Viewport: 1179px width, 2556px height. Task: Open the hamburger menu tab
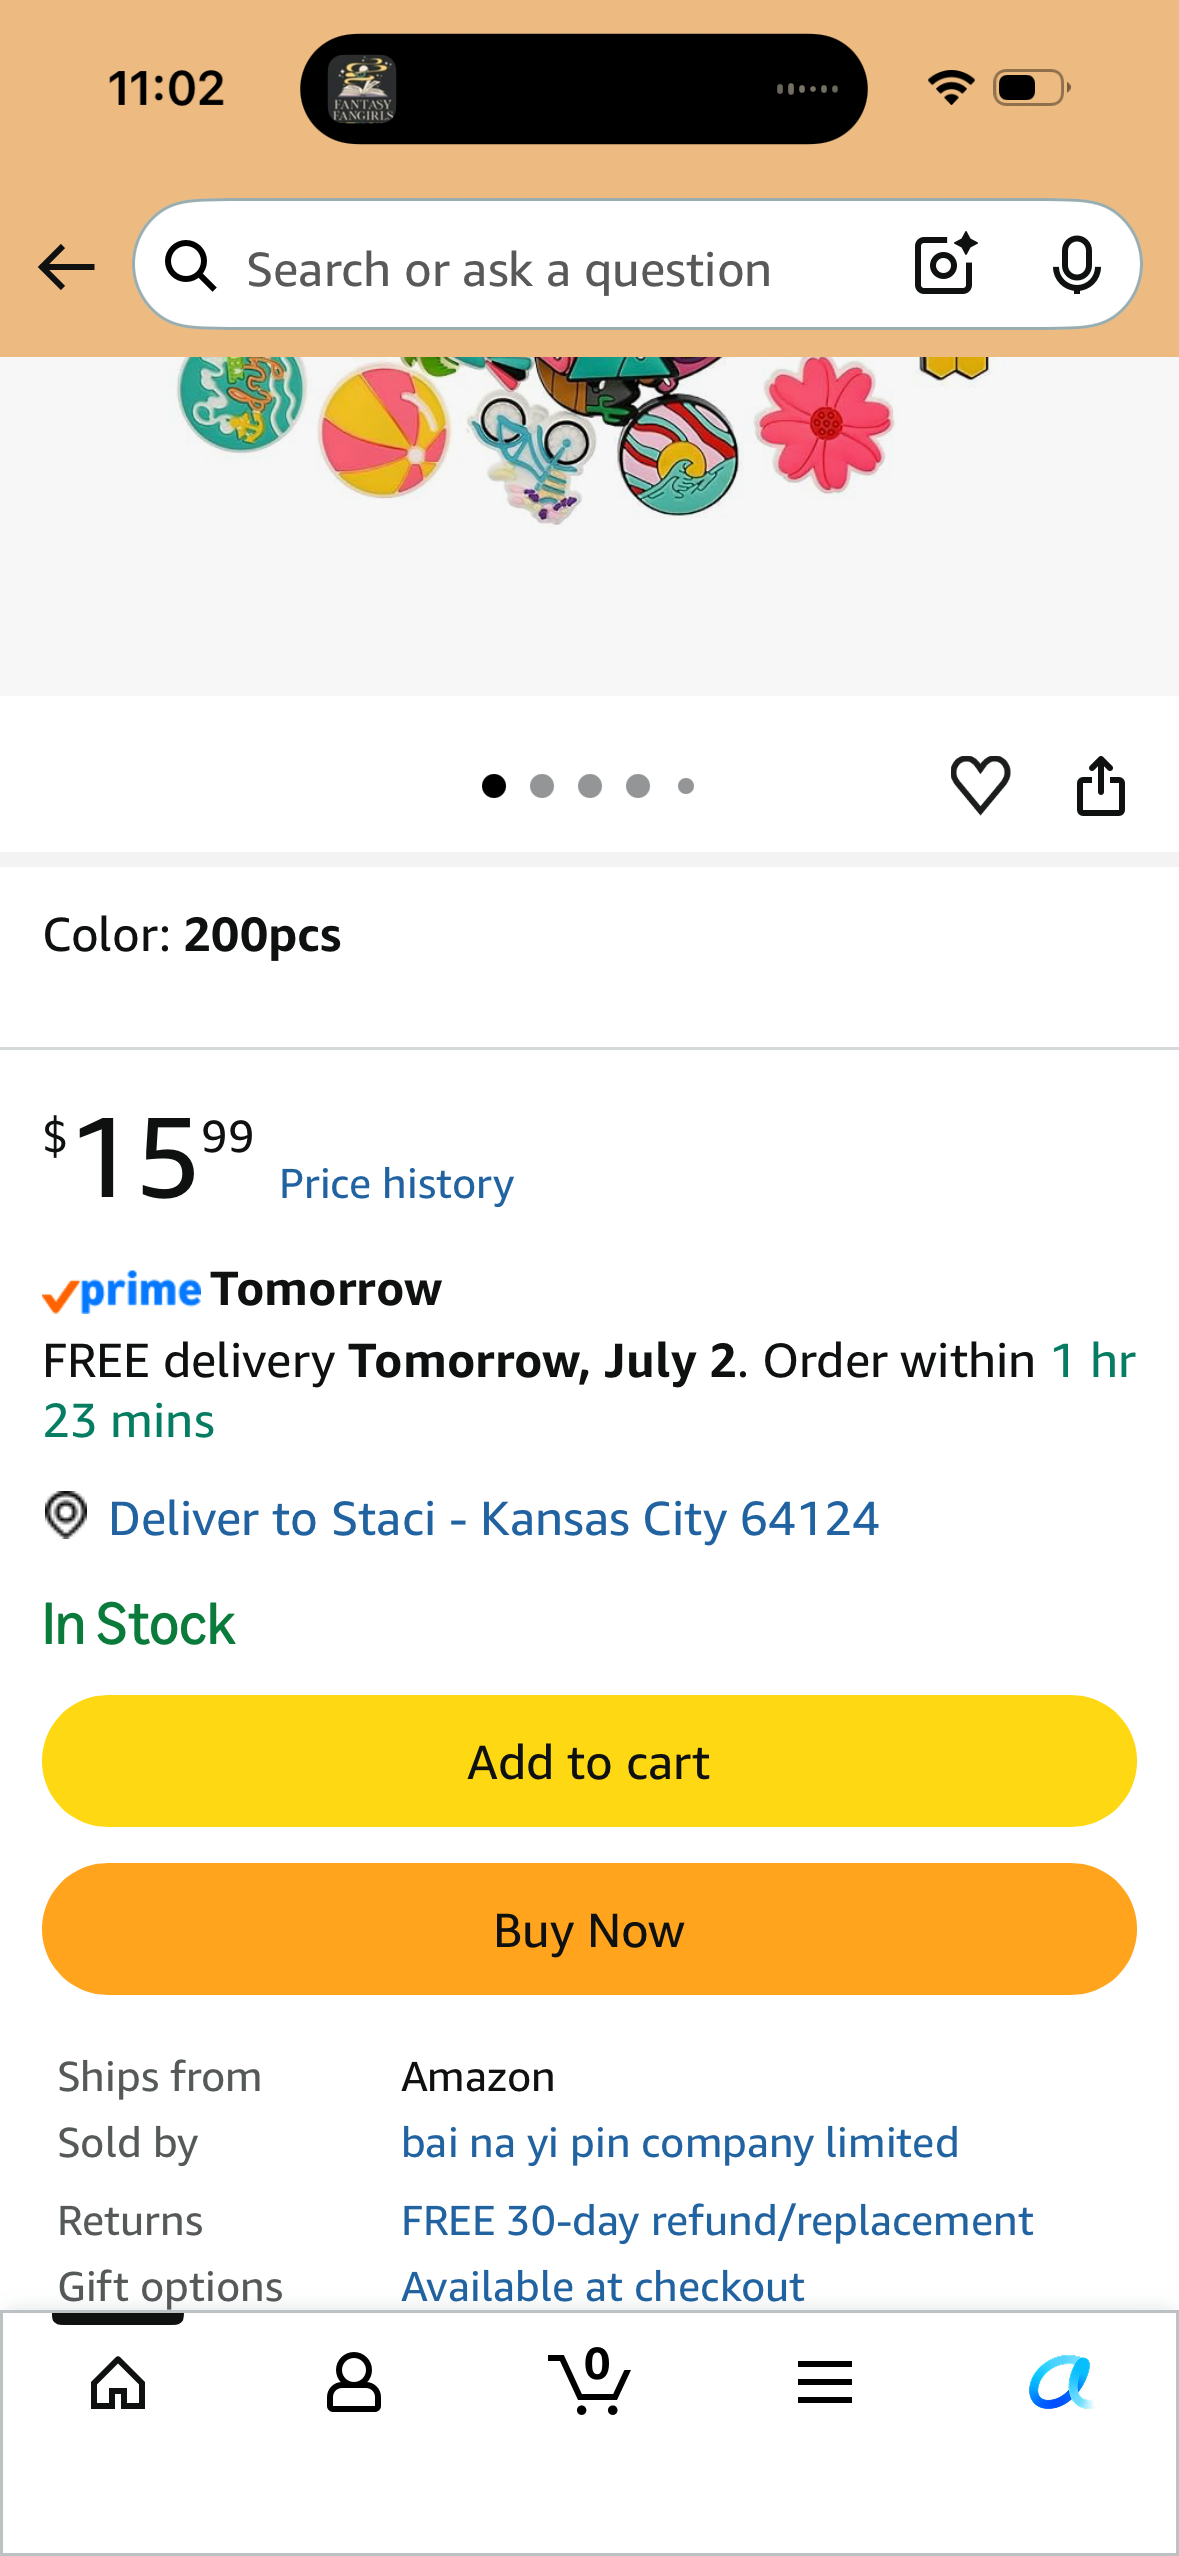coord(825,2382)
